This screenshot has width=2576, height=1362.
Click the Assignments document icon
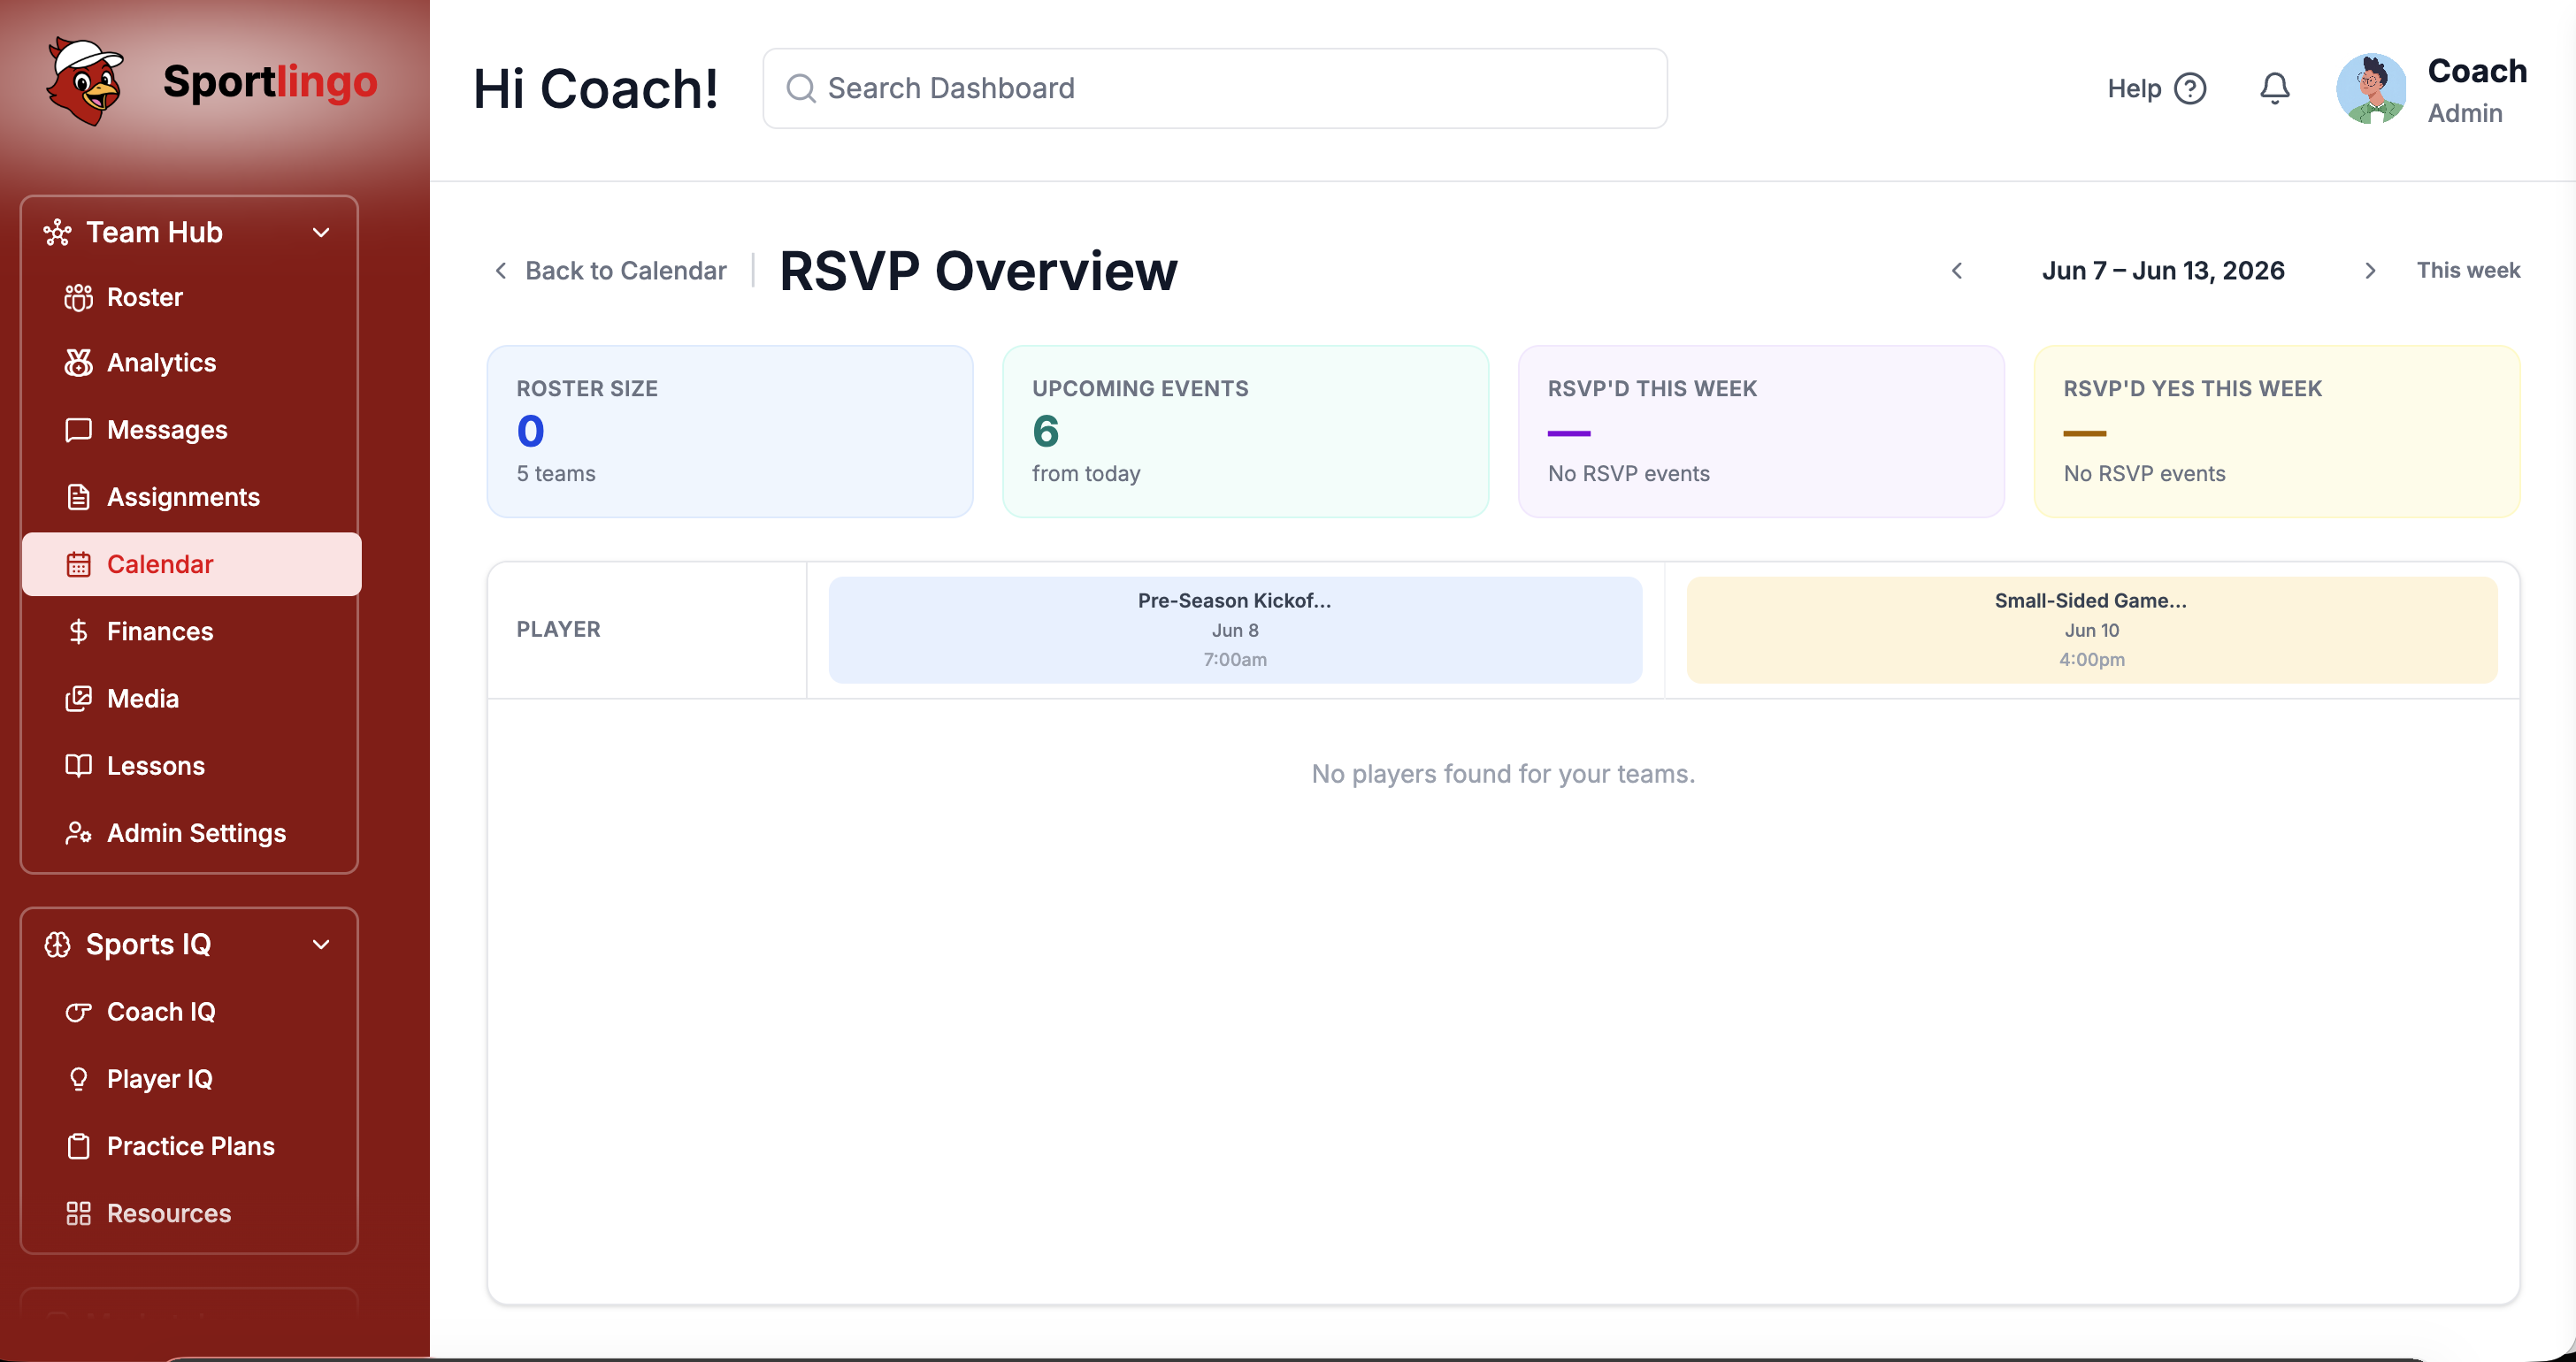pos(78,497)
